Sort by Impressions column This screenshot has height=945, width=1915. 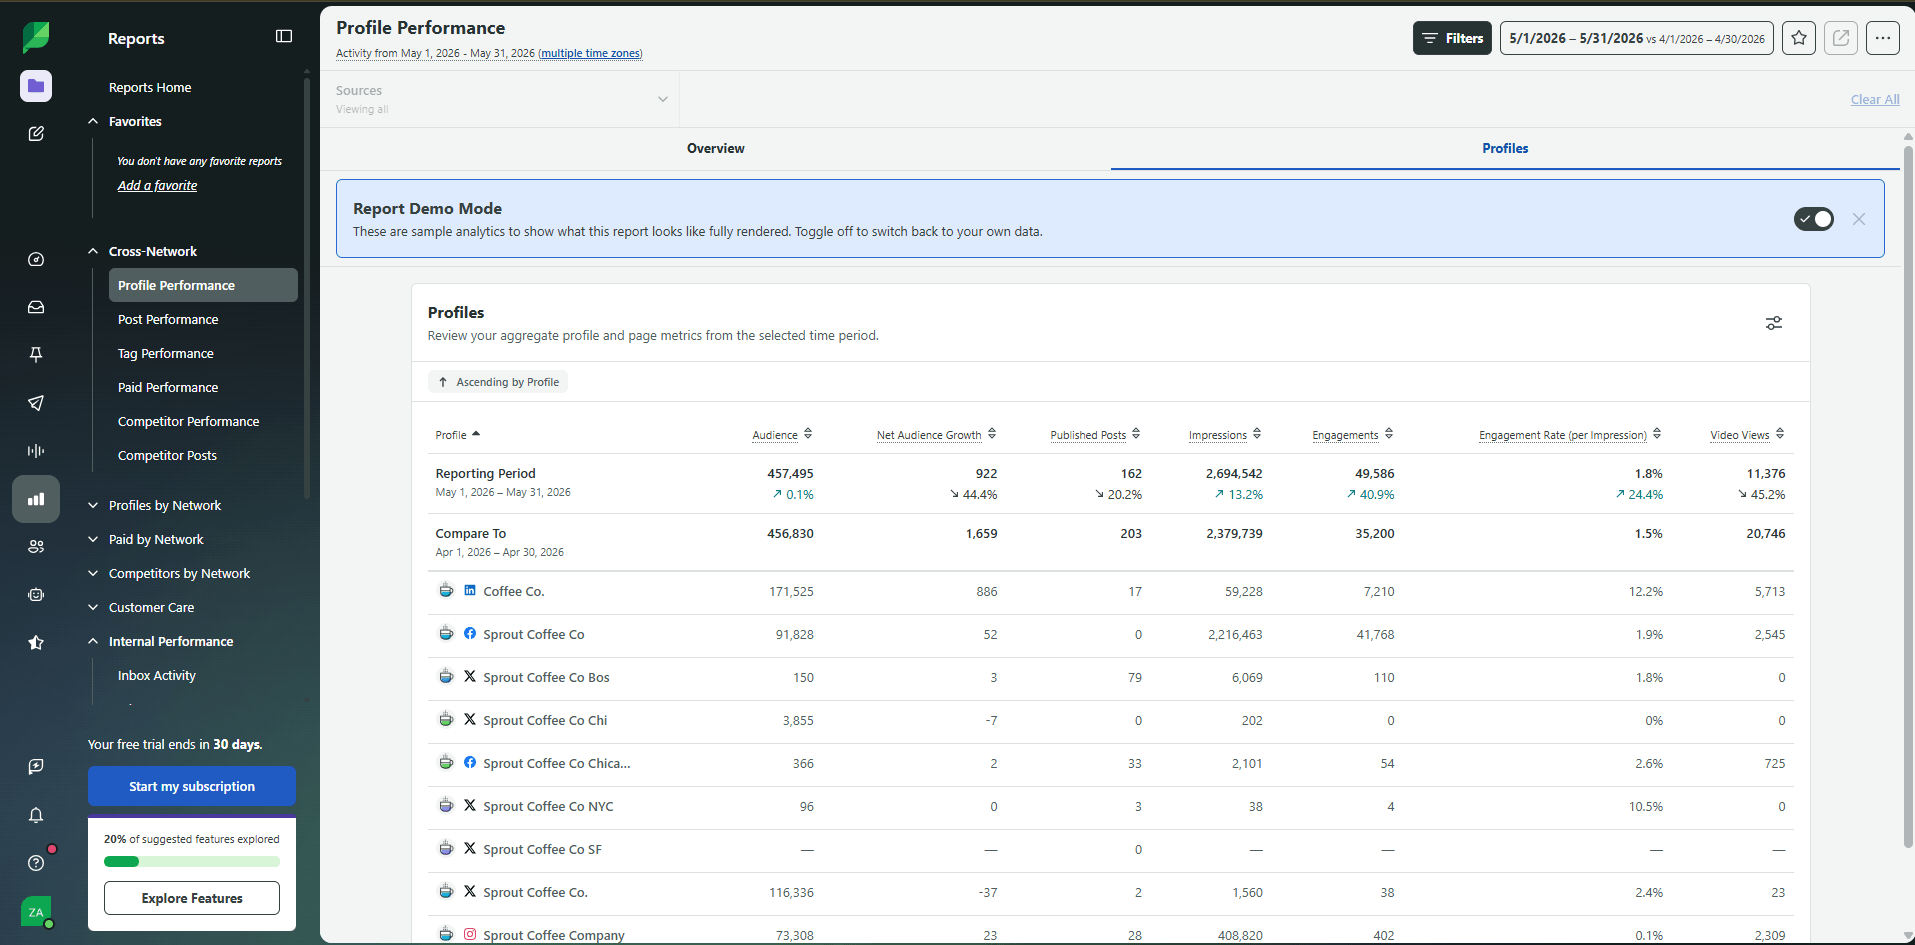coord(1225,435)
